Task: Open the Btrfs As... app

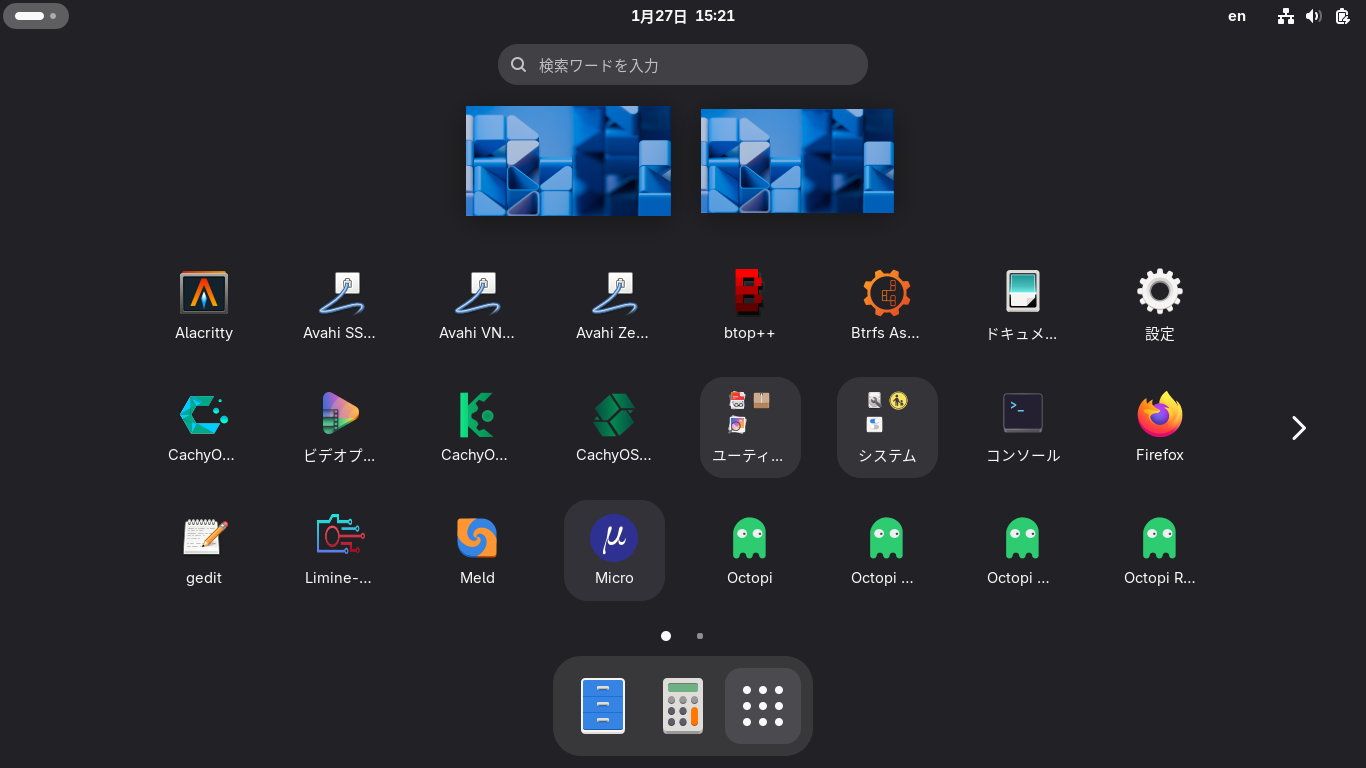Action: 886,305
